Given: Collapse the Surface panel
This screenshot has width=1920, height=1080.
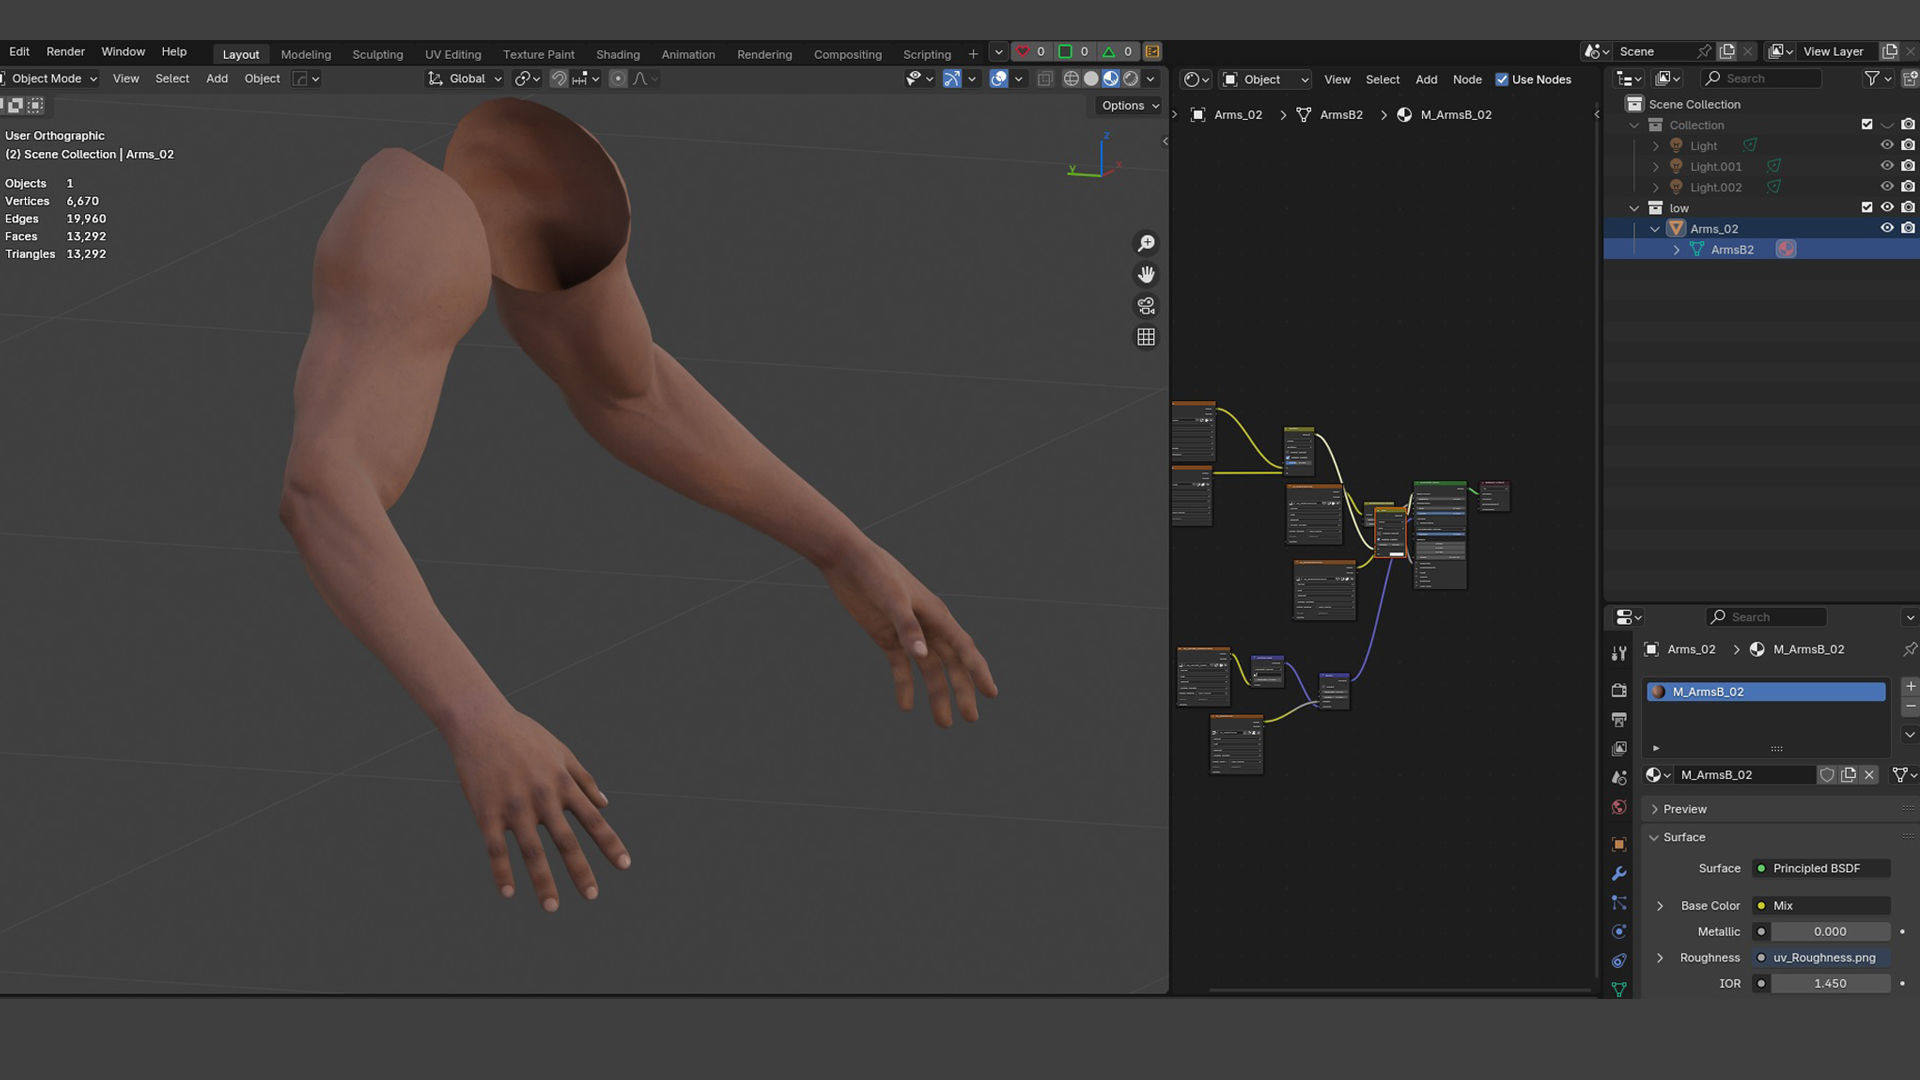Looking at the screenshot, I should pyautogui.click(x=1654, y=837).
